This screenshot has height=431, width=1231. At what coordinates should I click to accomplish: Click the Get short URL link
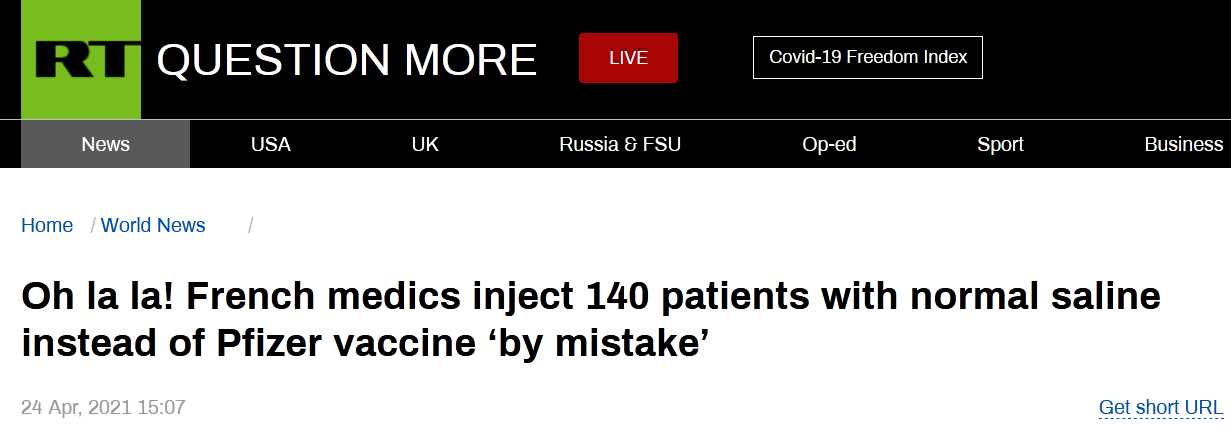(1161, 408)
